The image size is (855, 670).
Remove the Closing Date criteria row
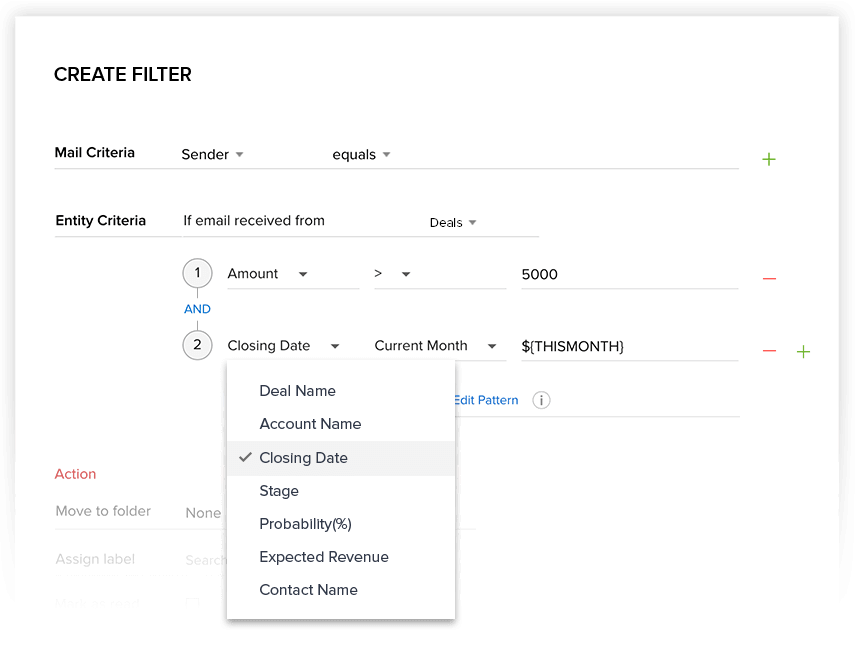(x=769, y=351)
